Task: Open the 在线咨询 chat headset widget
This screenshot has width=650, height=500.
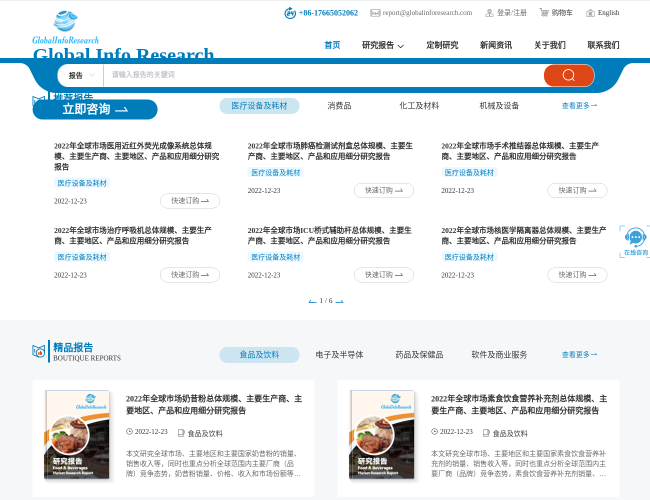Action: point(635,240)
